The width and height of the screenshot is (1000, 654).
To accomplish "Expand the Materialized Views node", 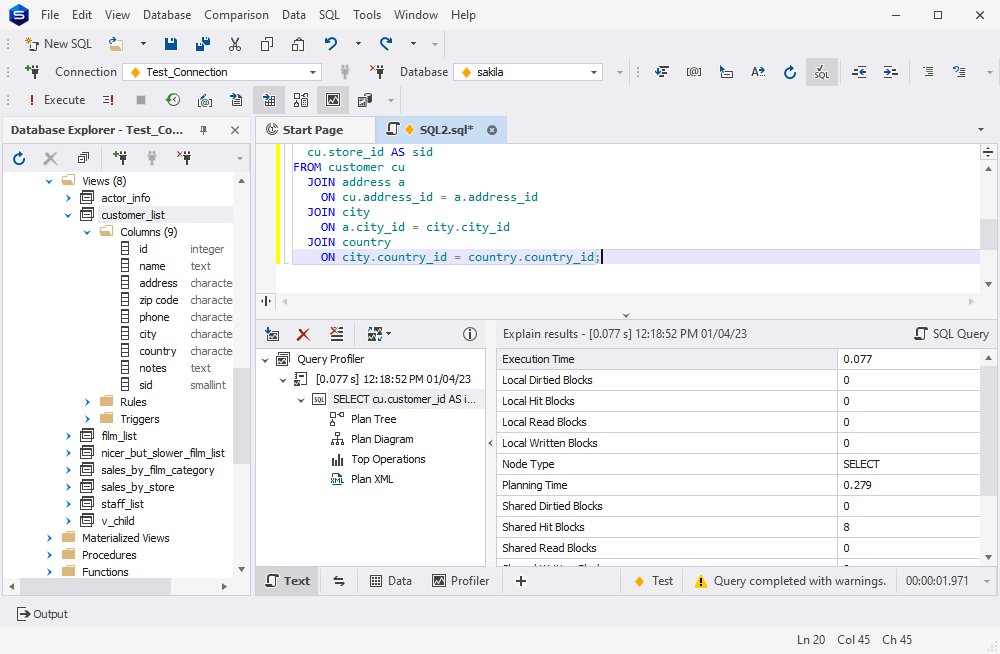I will pyautogui.click(x=48, y=537).
